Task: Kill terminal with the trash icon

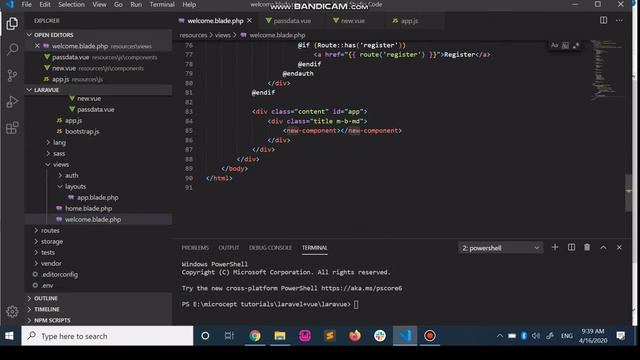Action: [x=587, y=247]
